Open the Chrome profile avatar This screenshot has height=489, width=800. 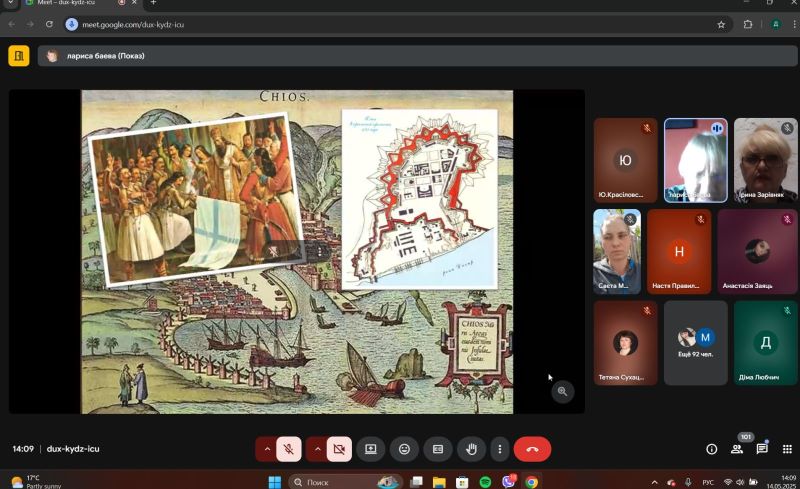point(776,25)
